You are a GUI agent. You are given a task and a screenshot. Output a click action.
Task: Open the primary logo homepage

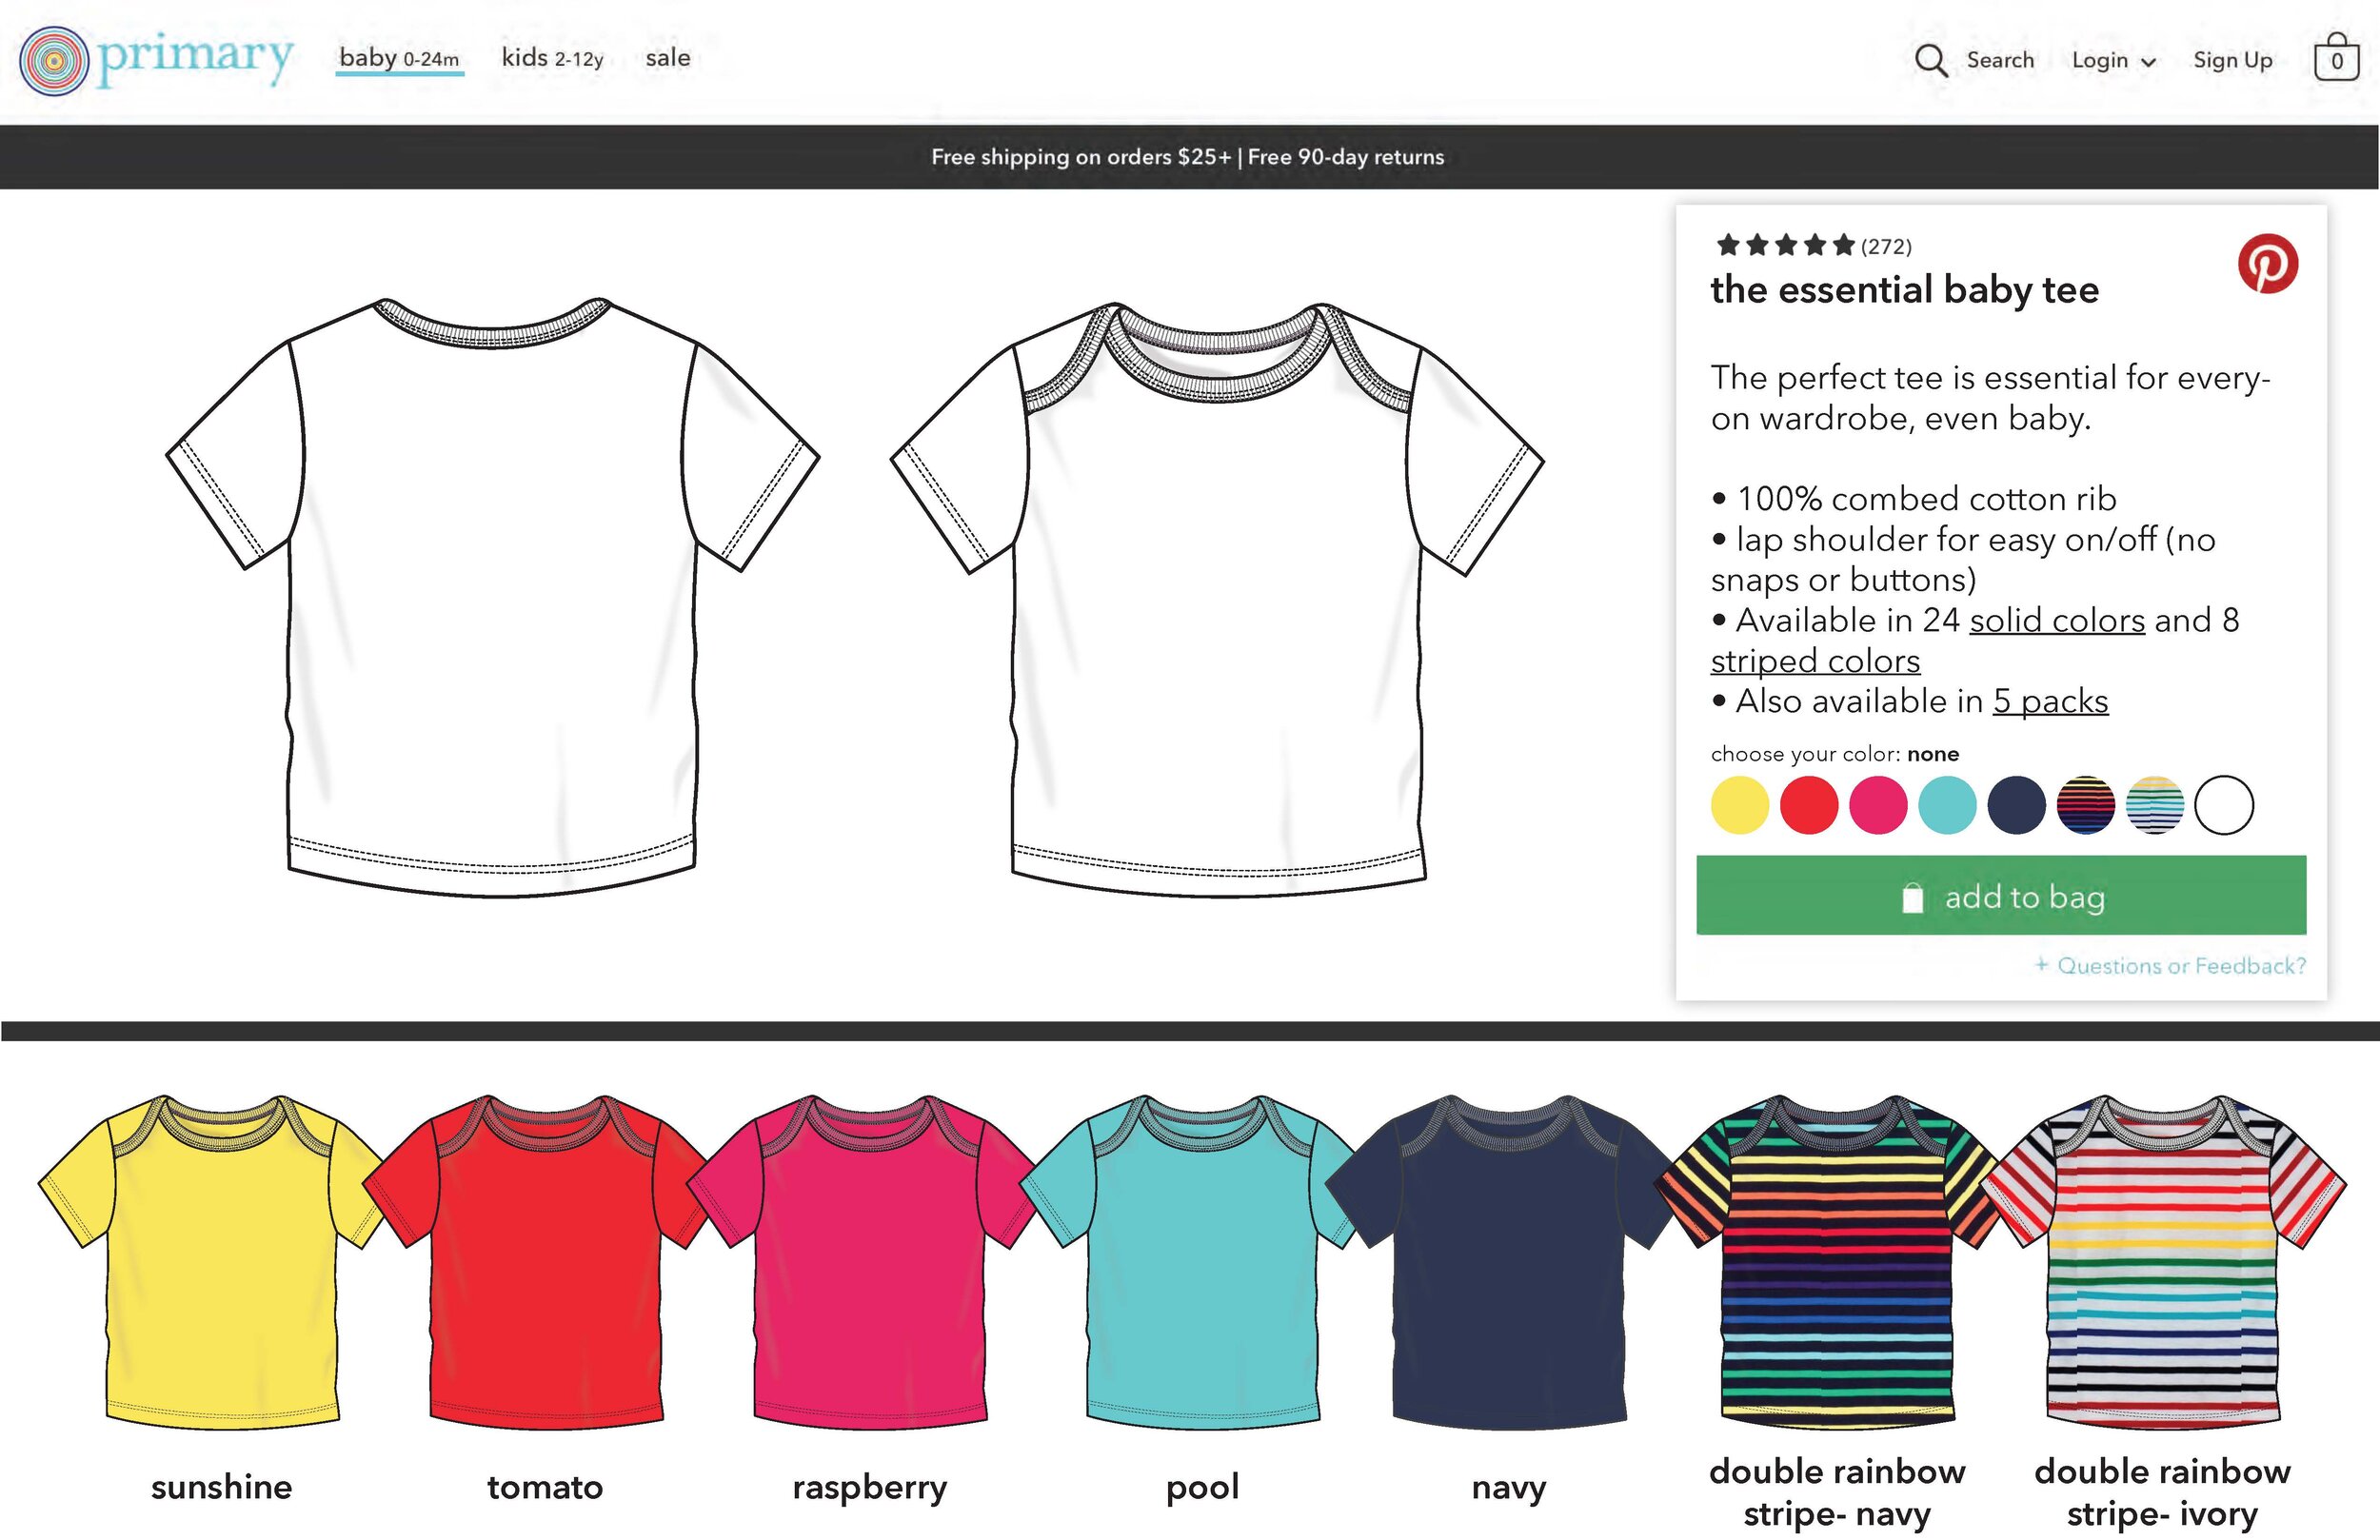(157, 60)
